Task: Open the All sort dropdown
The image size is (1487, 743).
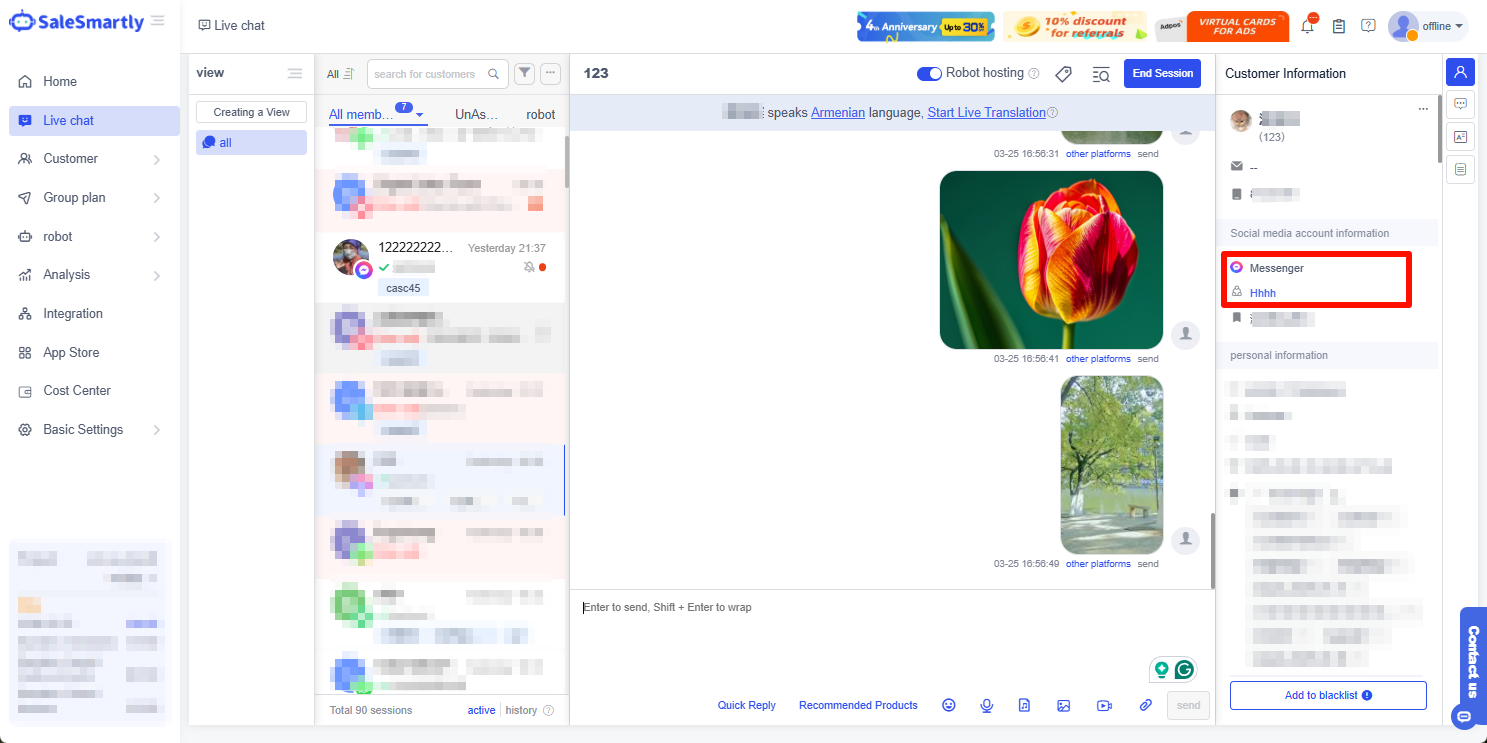Action: [x=341, y=74]
